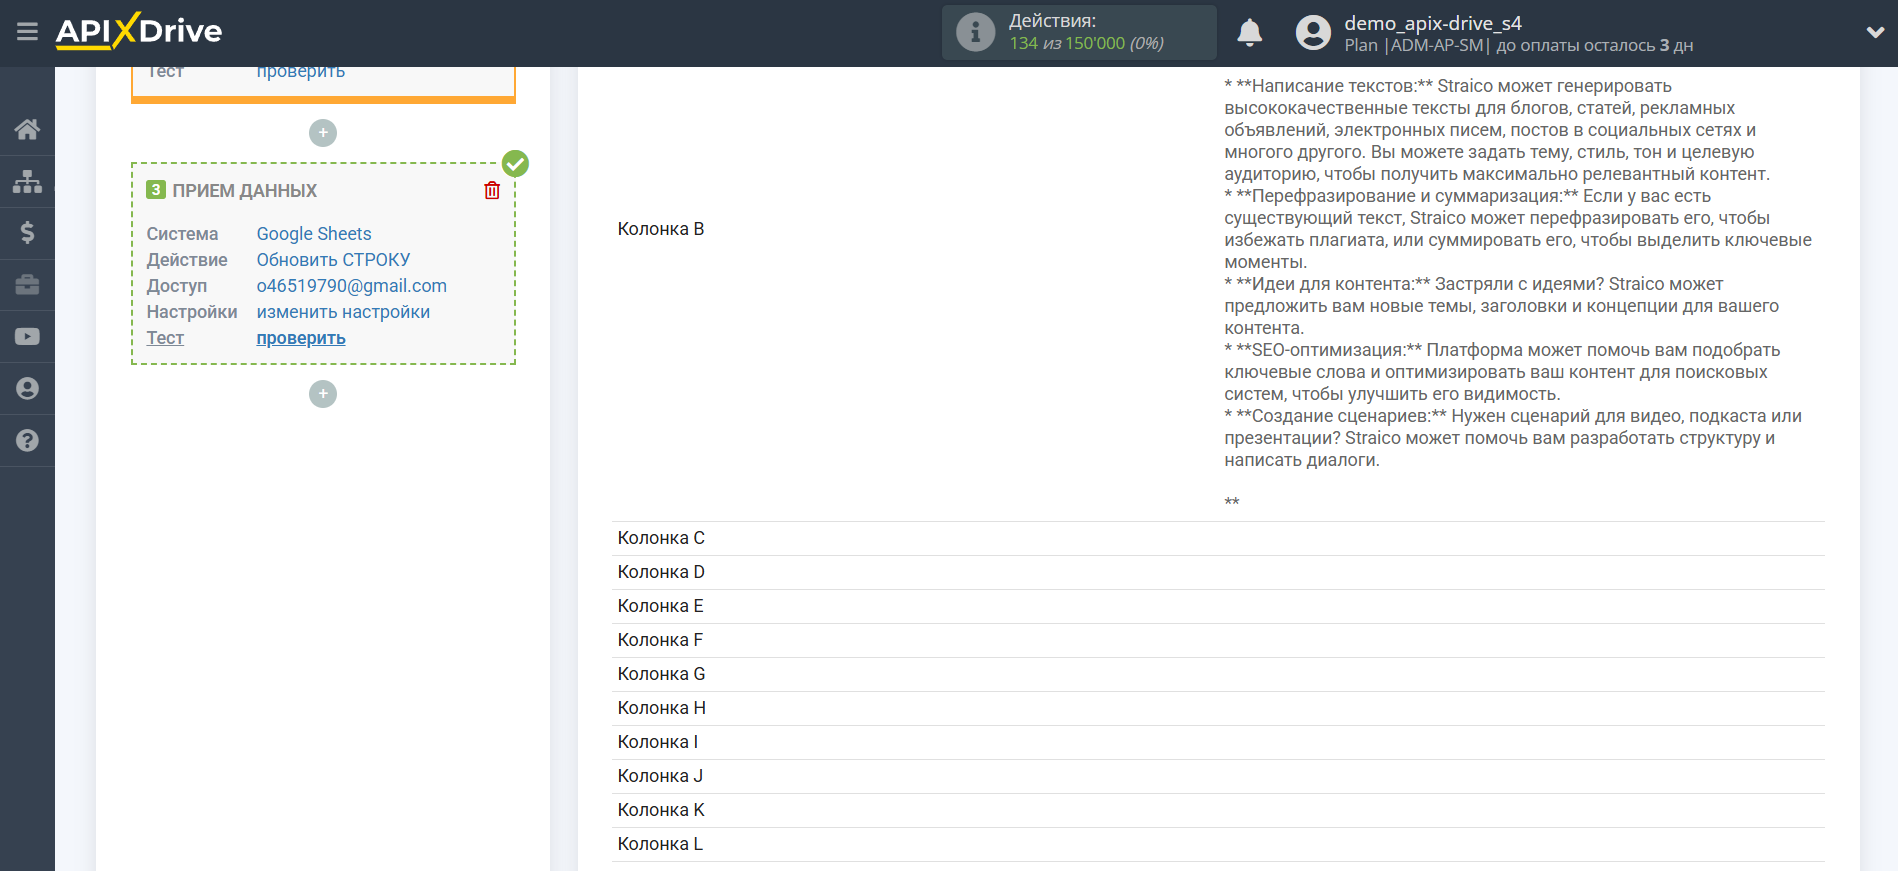Click the ПРИЕМ ДАННЫХ heading

[x=245, y=191]
